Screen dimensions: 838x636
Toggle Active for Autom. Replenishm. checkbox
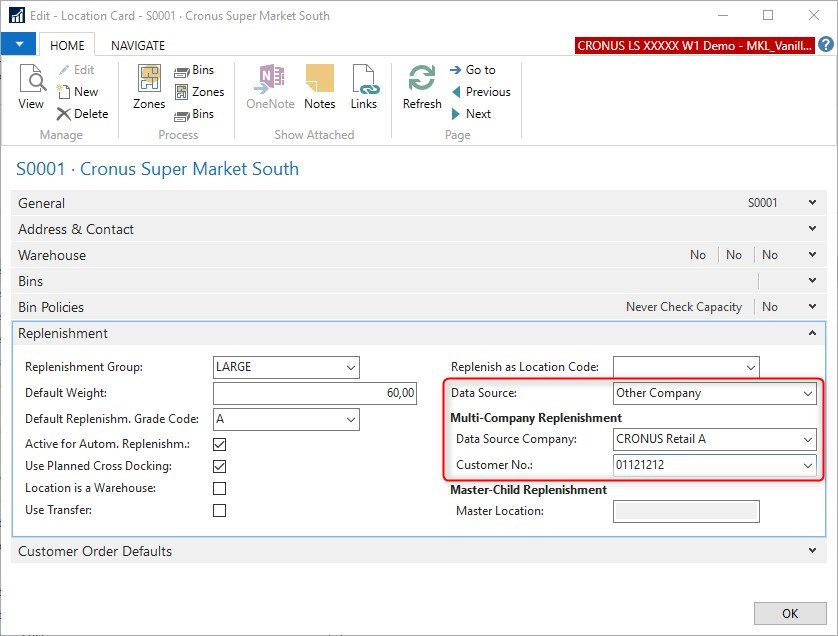click(220, 443)
